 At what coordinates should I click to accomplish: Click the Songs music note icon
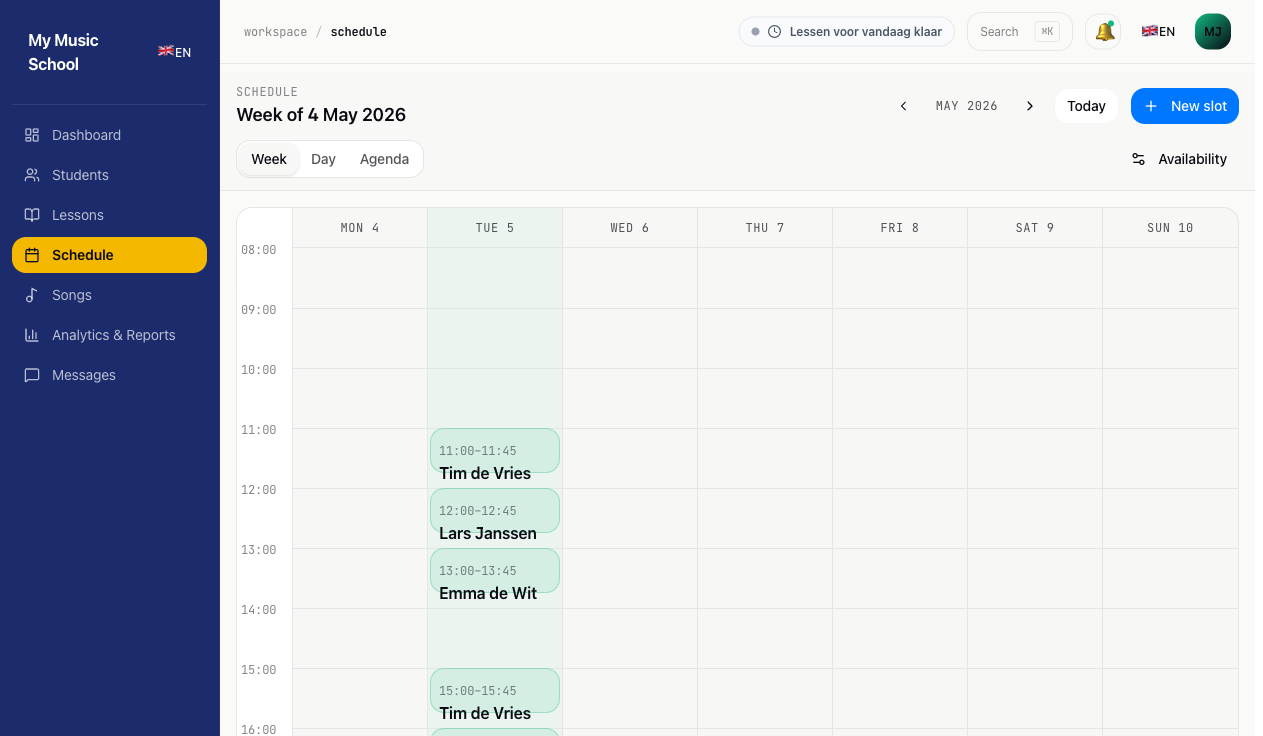(x=32, y=295)
